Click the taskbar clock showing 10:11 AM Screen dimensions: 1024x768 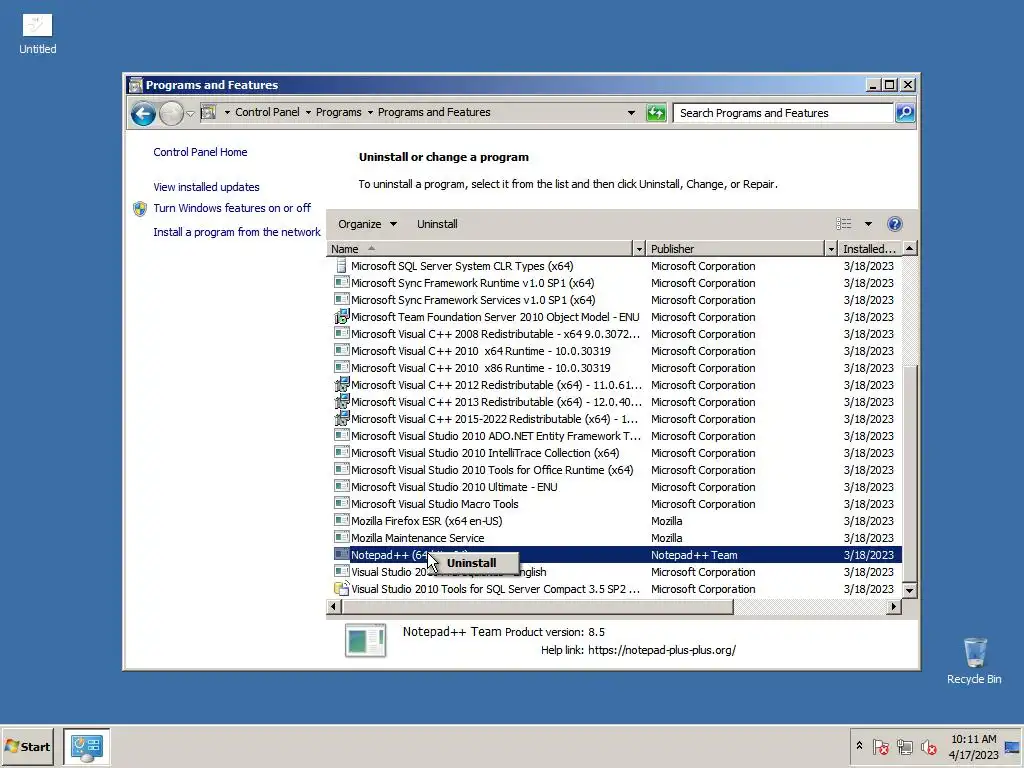coord(973,746)
